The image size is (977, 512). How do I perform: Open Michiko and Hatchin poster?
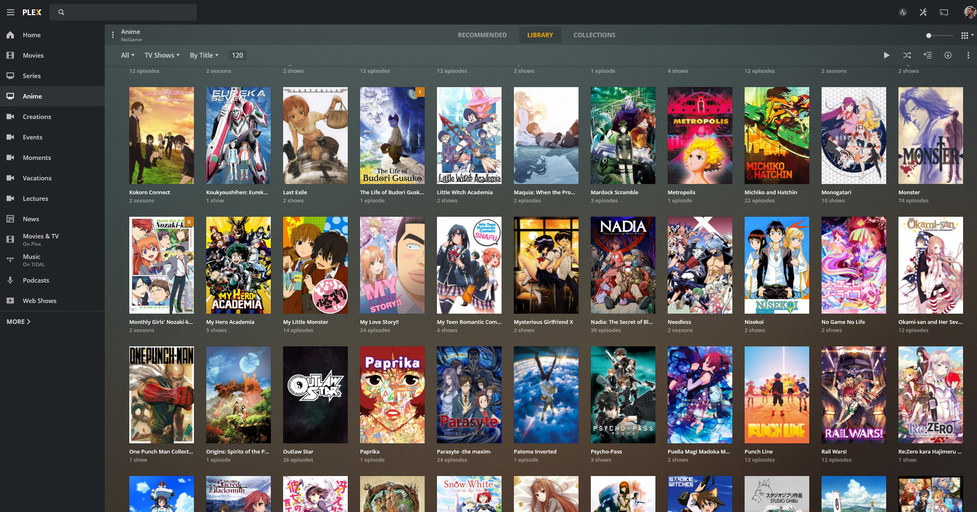(x=777, y=136)
